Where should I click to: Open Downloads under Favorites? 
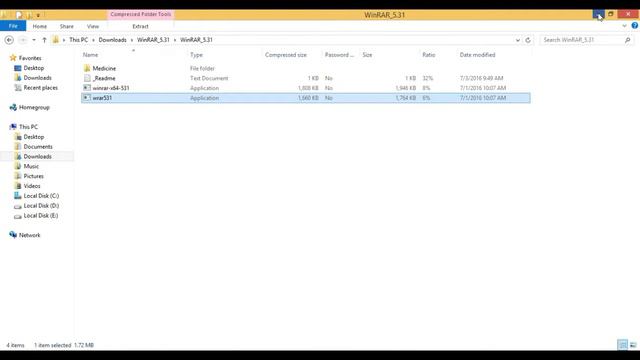[38, 78]
